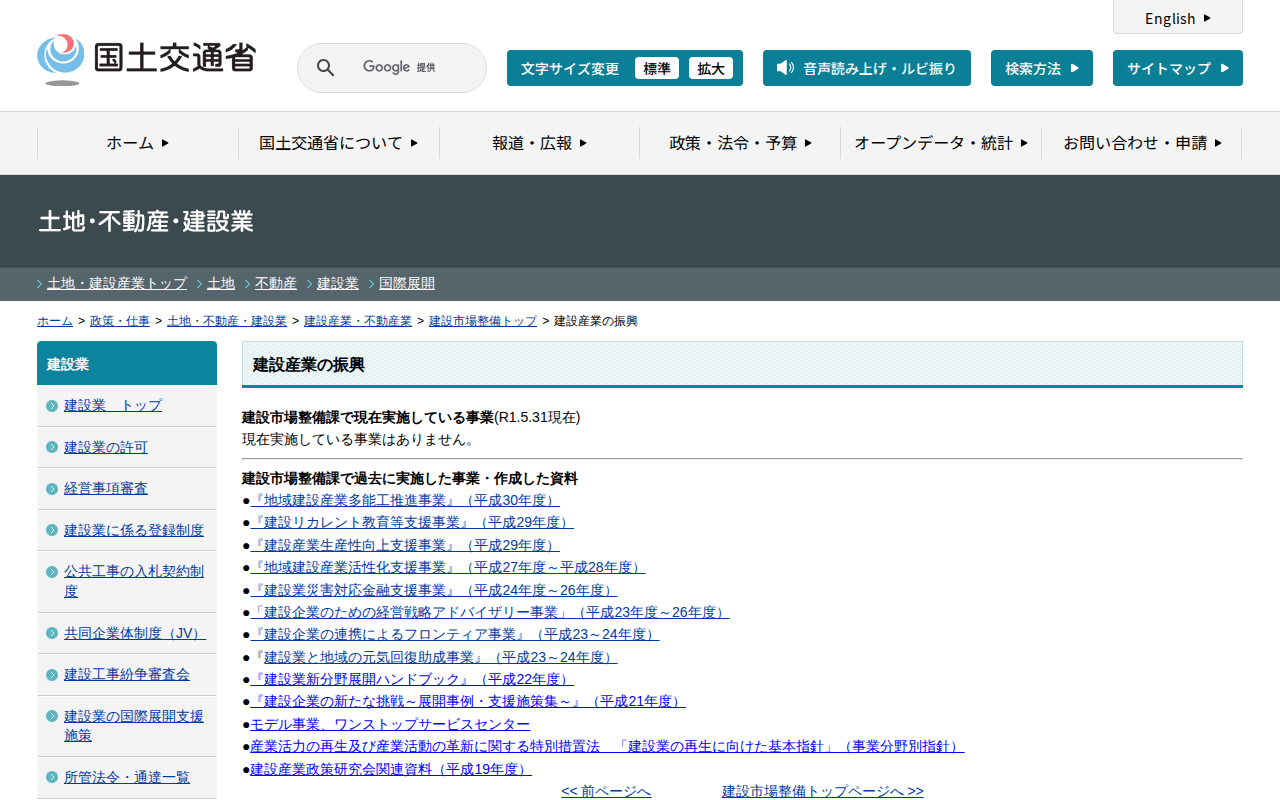Viewport: 1280px width, 800px height.
Task: Expand the 国土交通省について menu
Action: coord(338,143)
